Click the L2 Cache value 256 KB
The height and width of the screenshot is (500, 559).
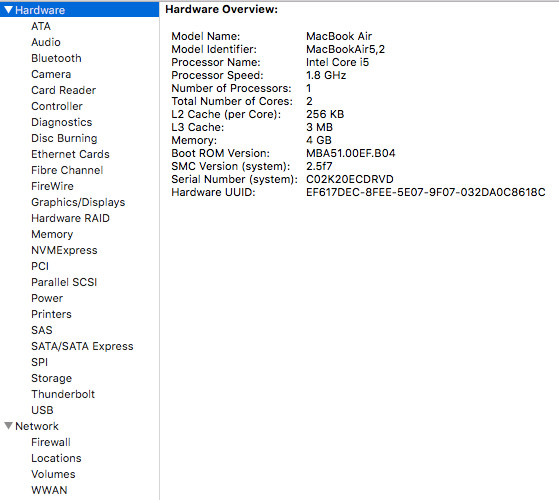pyautogui.click(x=325, y=114)
